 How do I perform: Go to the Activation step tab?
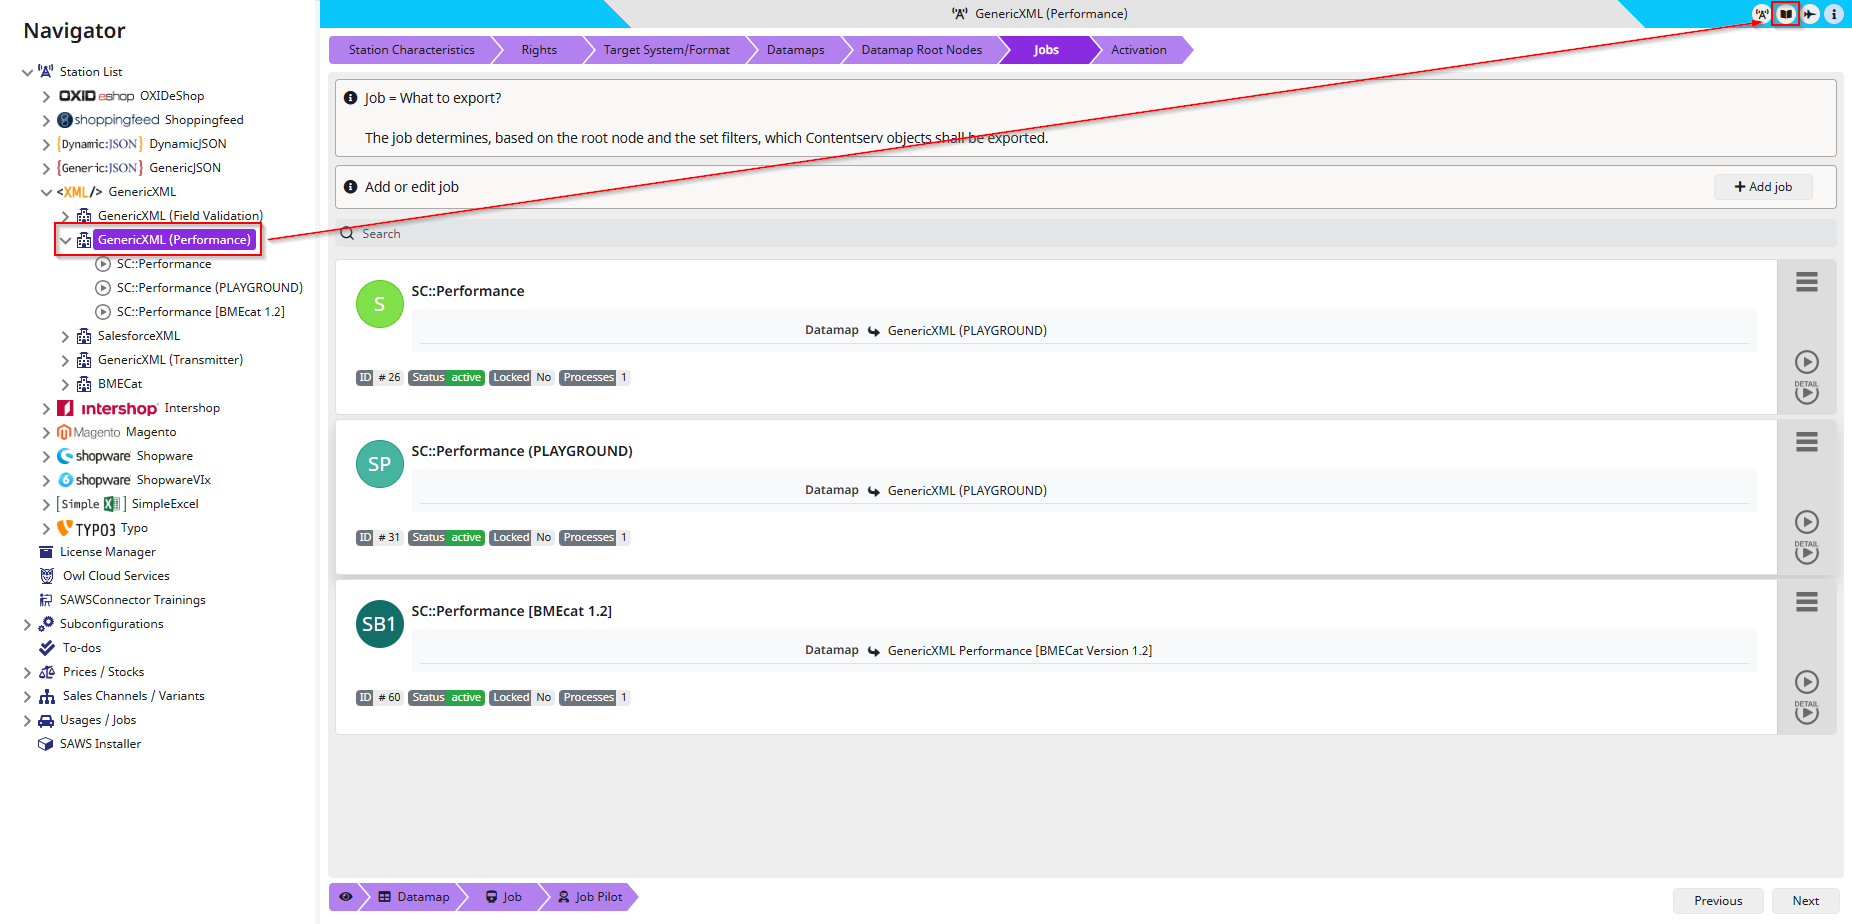coord(1138,50)
